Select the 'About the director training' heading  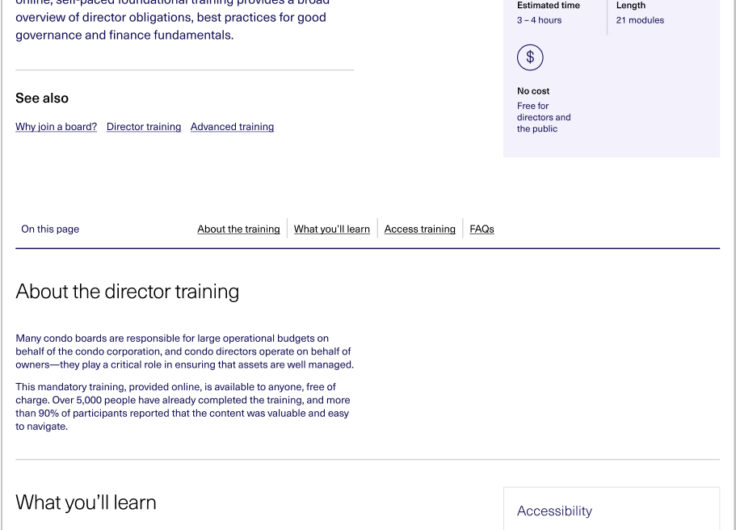point(127,292)
